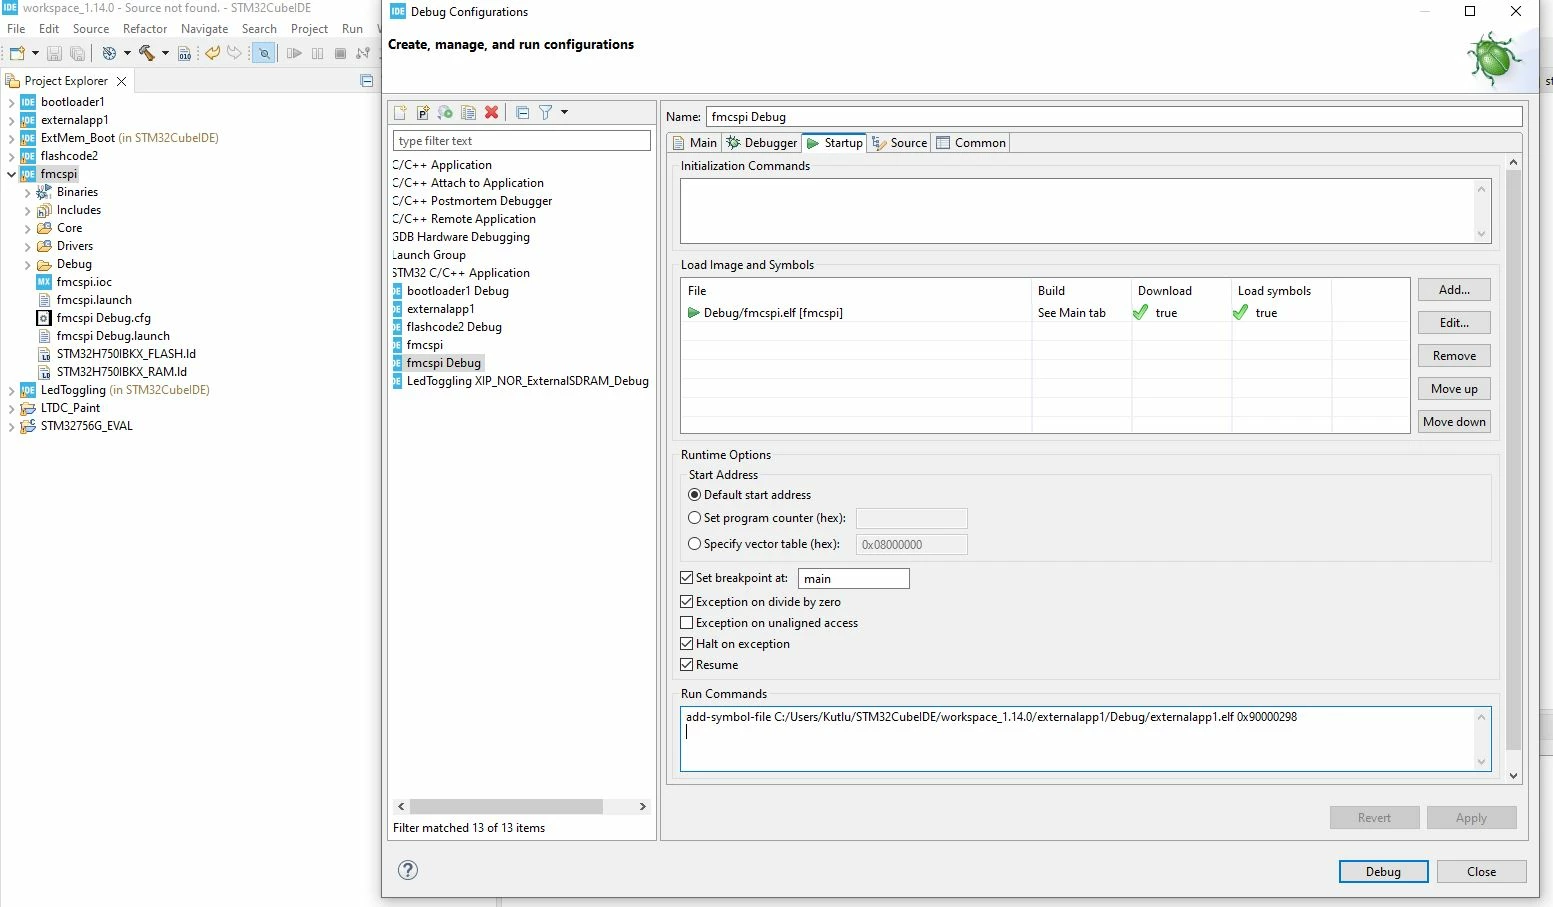This screenshot has height=907, width=1553.
Task: Click the Edit... button for image
Action: [1454, 323]
